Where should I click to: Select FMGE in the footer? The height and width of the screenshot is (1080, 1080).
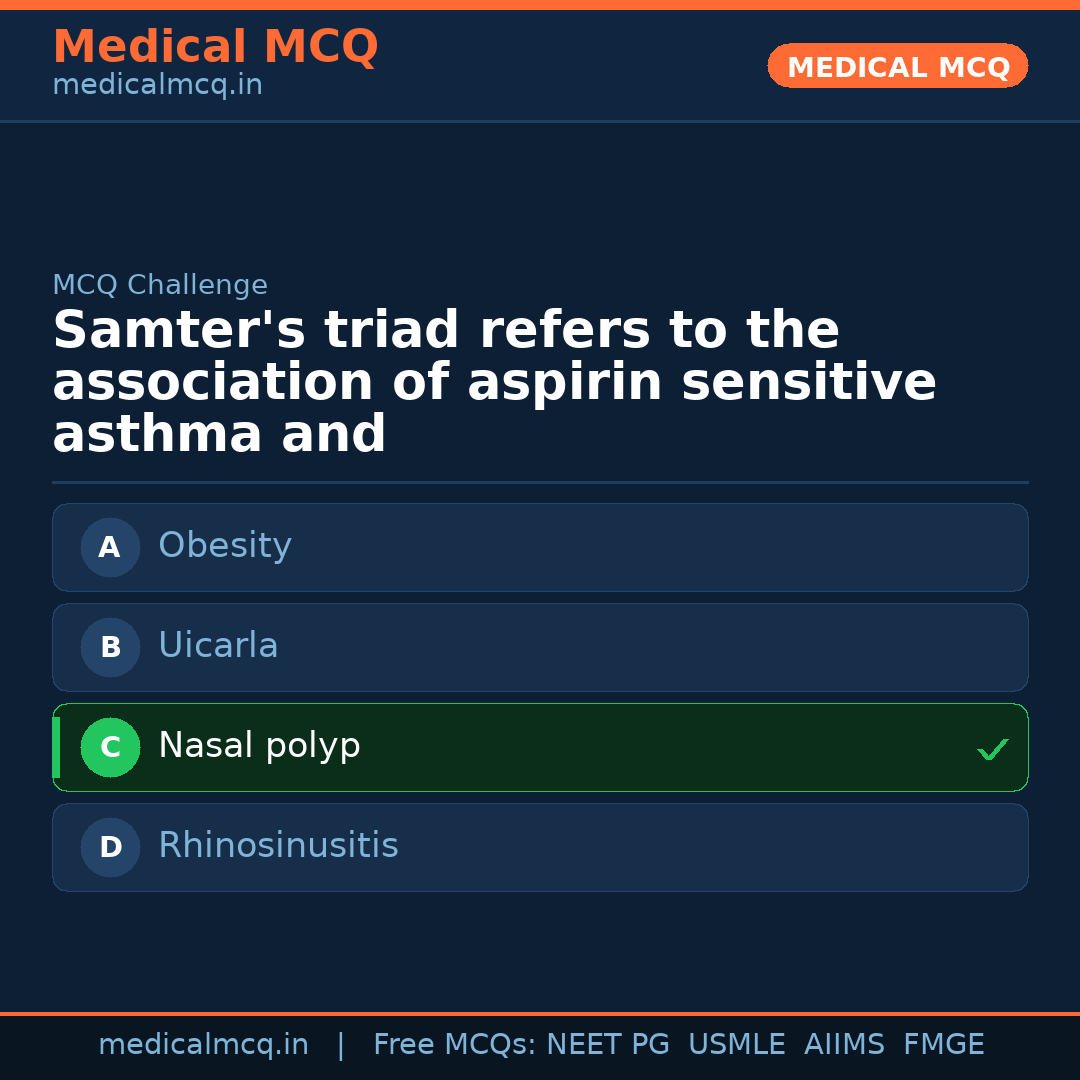943,1045
